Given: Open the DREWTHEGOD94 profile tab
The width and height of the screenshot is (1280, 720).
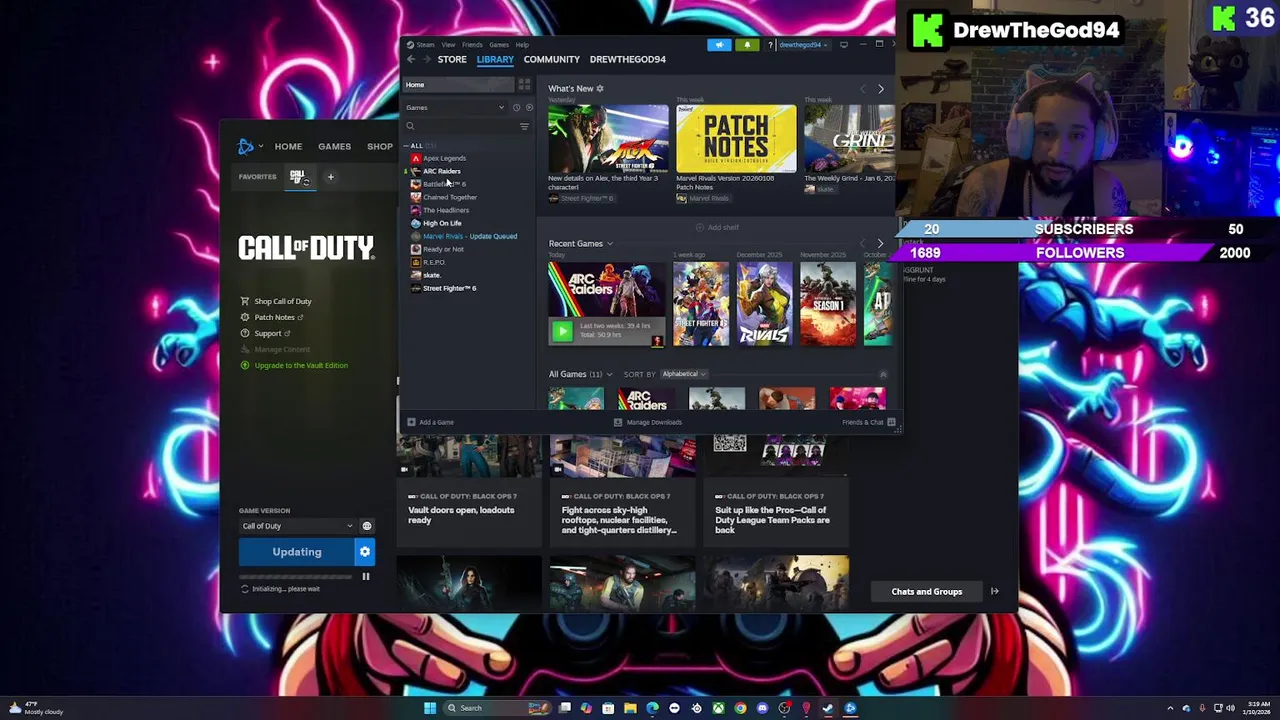Looking at the screenshot, I should 628,59.
